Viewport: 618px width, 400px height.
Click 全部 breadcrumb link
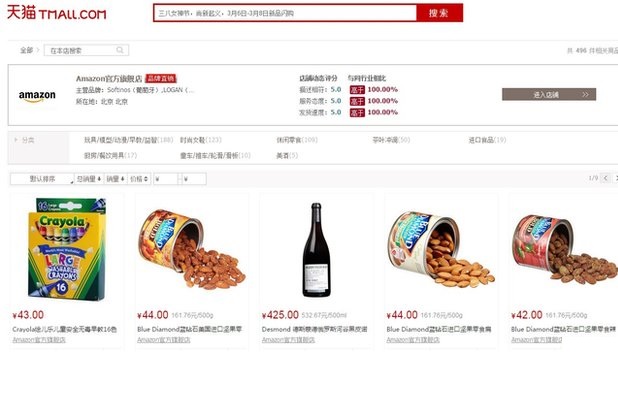click(x=26, y=50)
